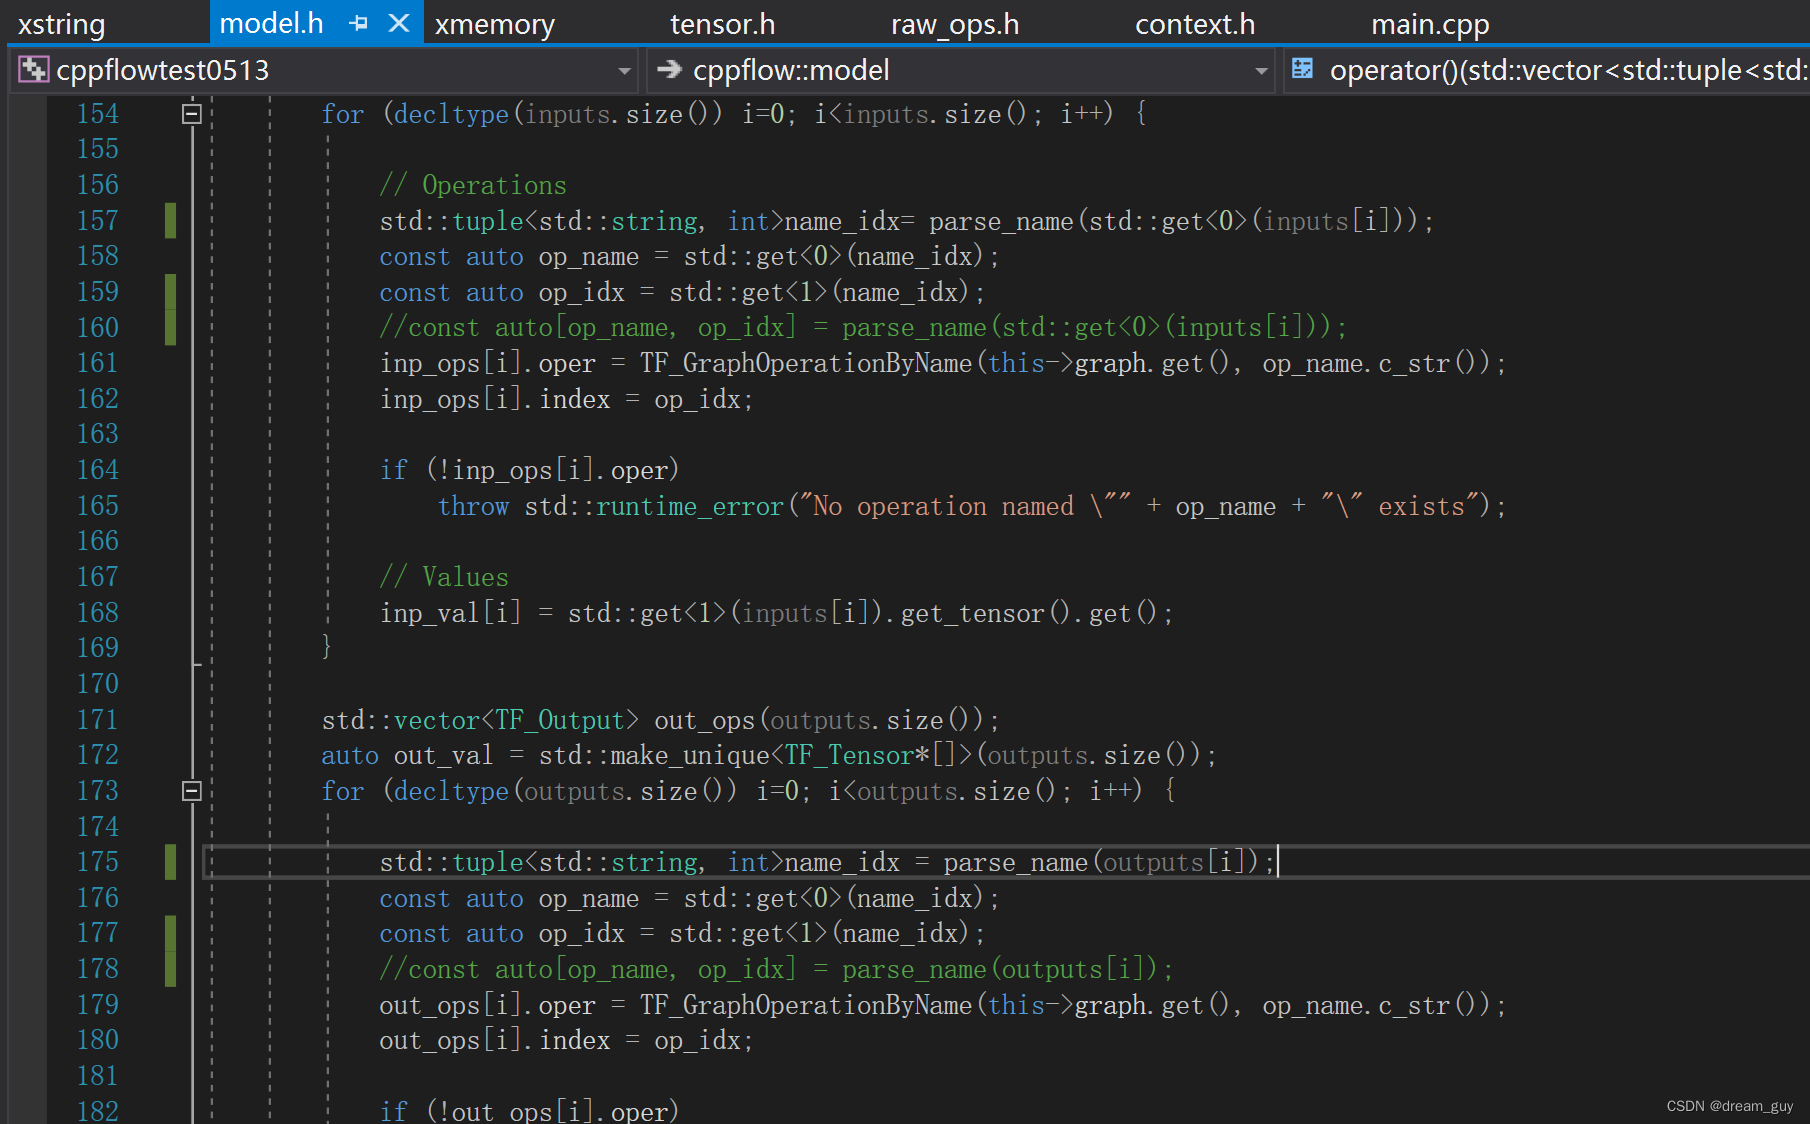Open the cppflow::model scope dropdown

pyautogui.click(x=1262, y=70)
